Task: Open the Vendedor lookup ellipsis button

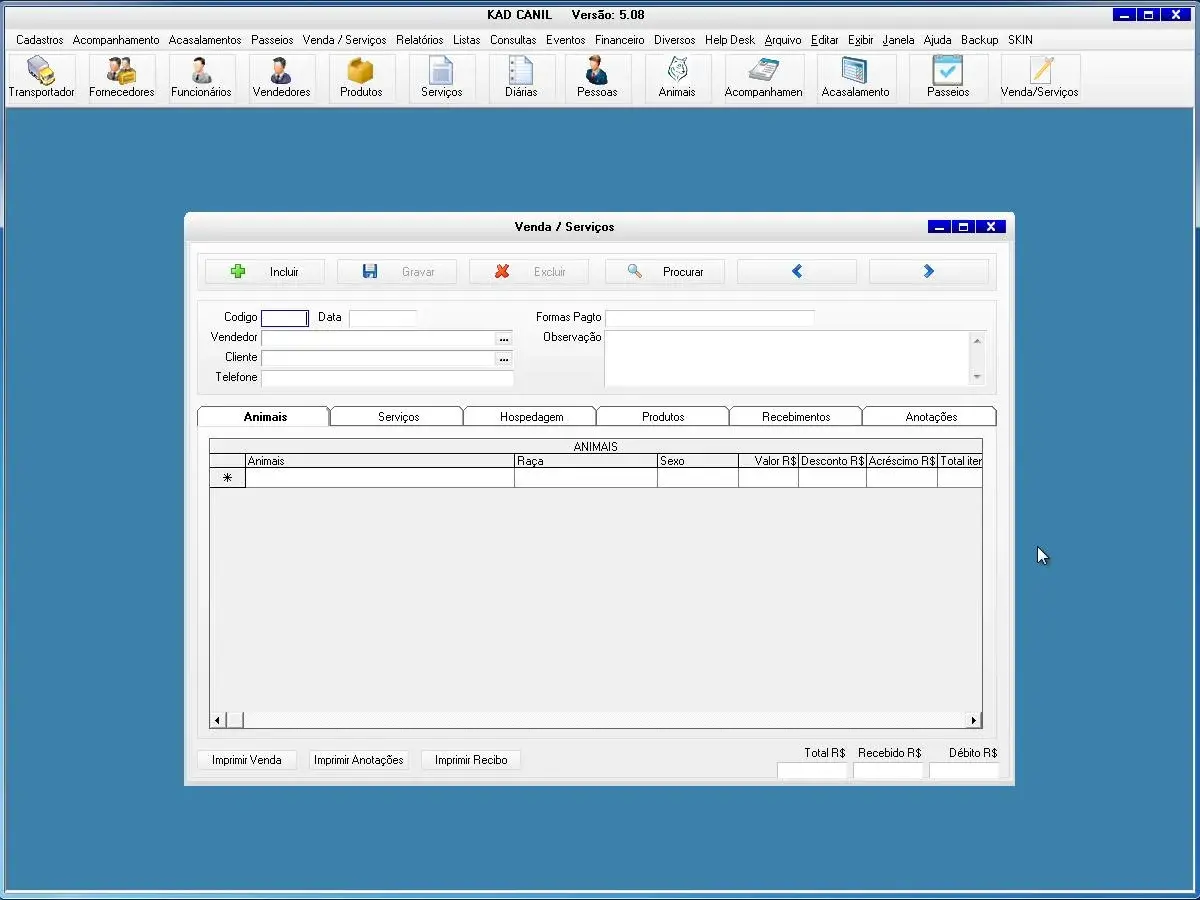Action: tap(504, 339)
